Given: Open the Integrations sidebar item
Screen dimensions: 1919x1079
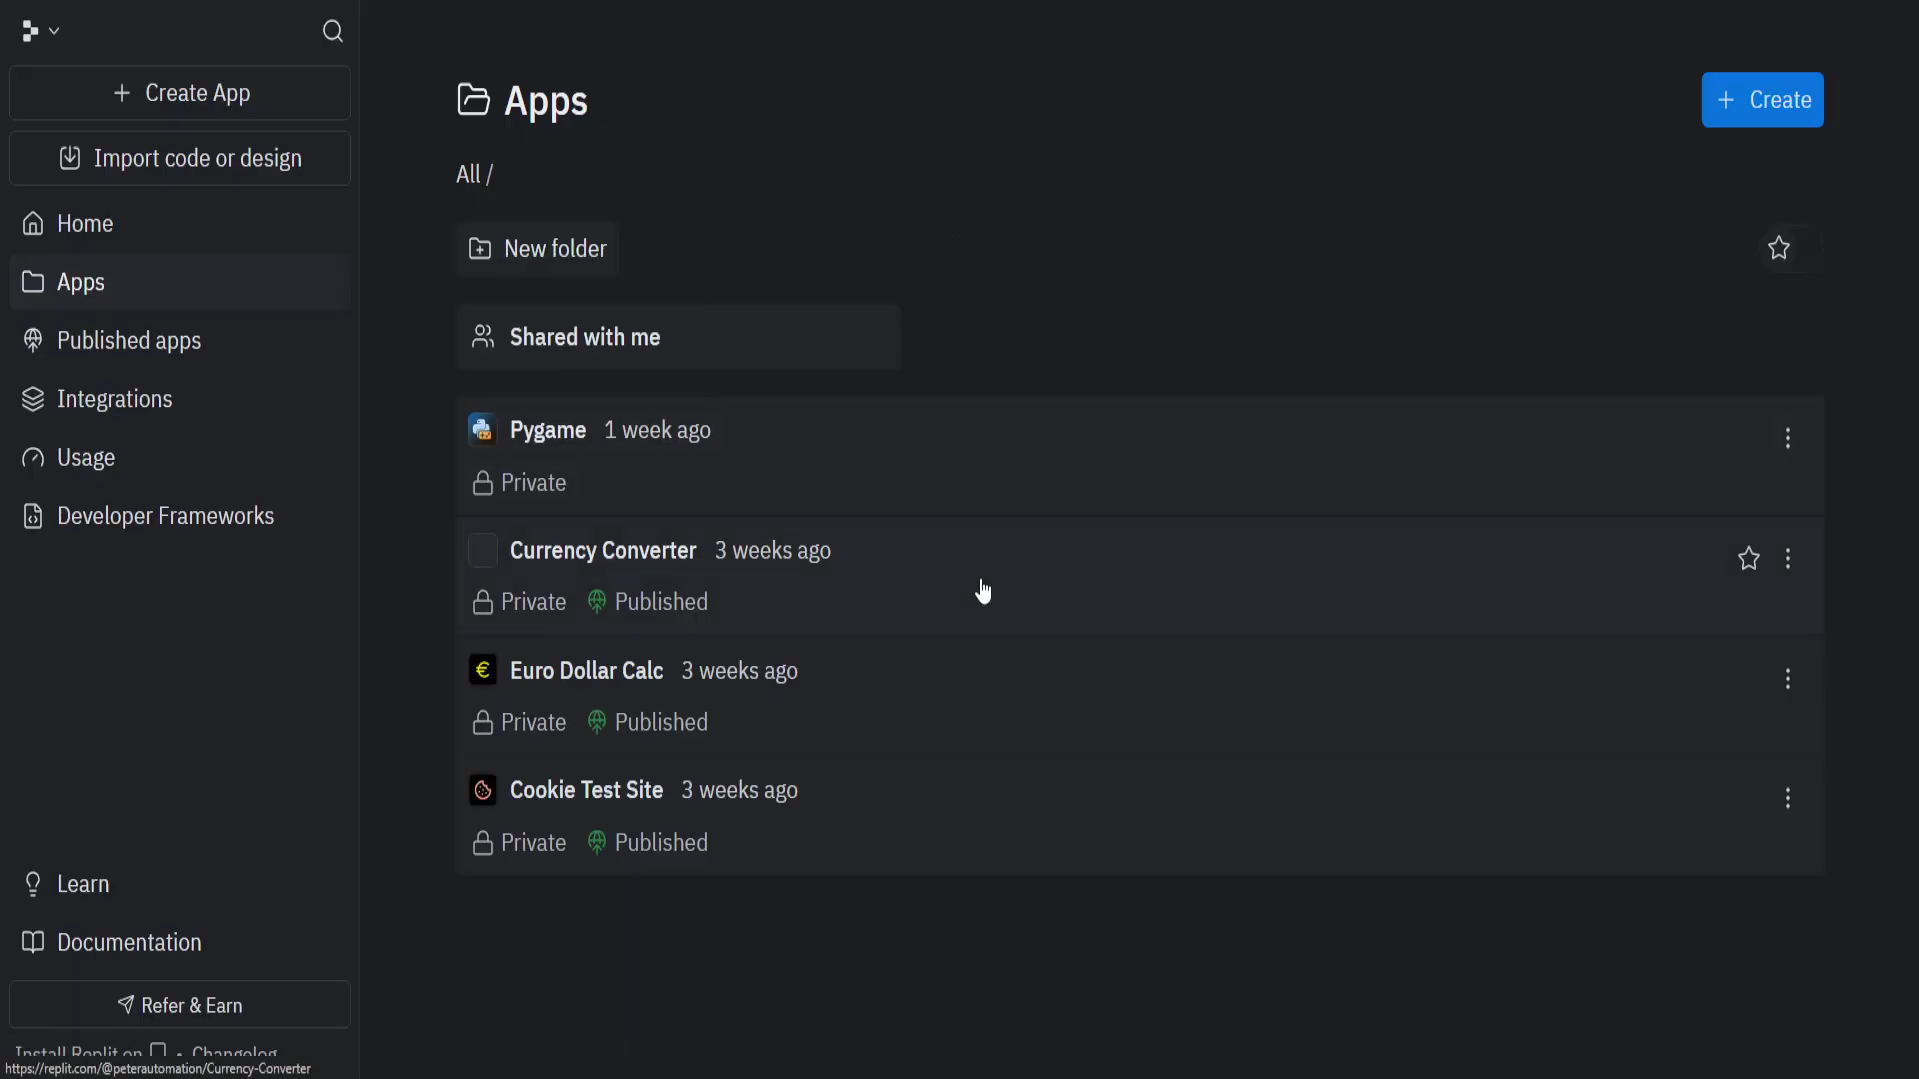Looking at the screenshot, I should (x=114, y=399).
